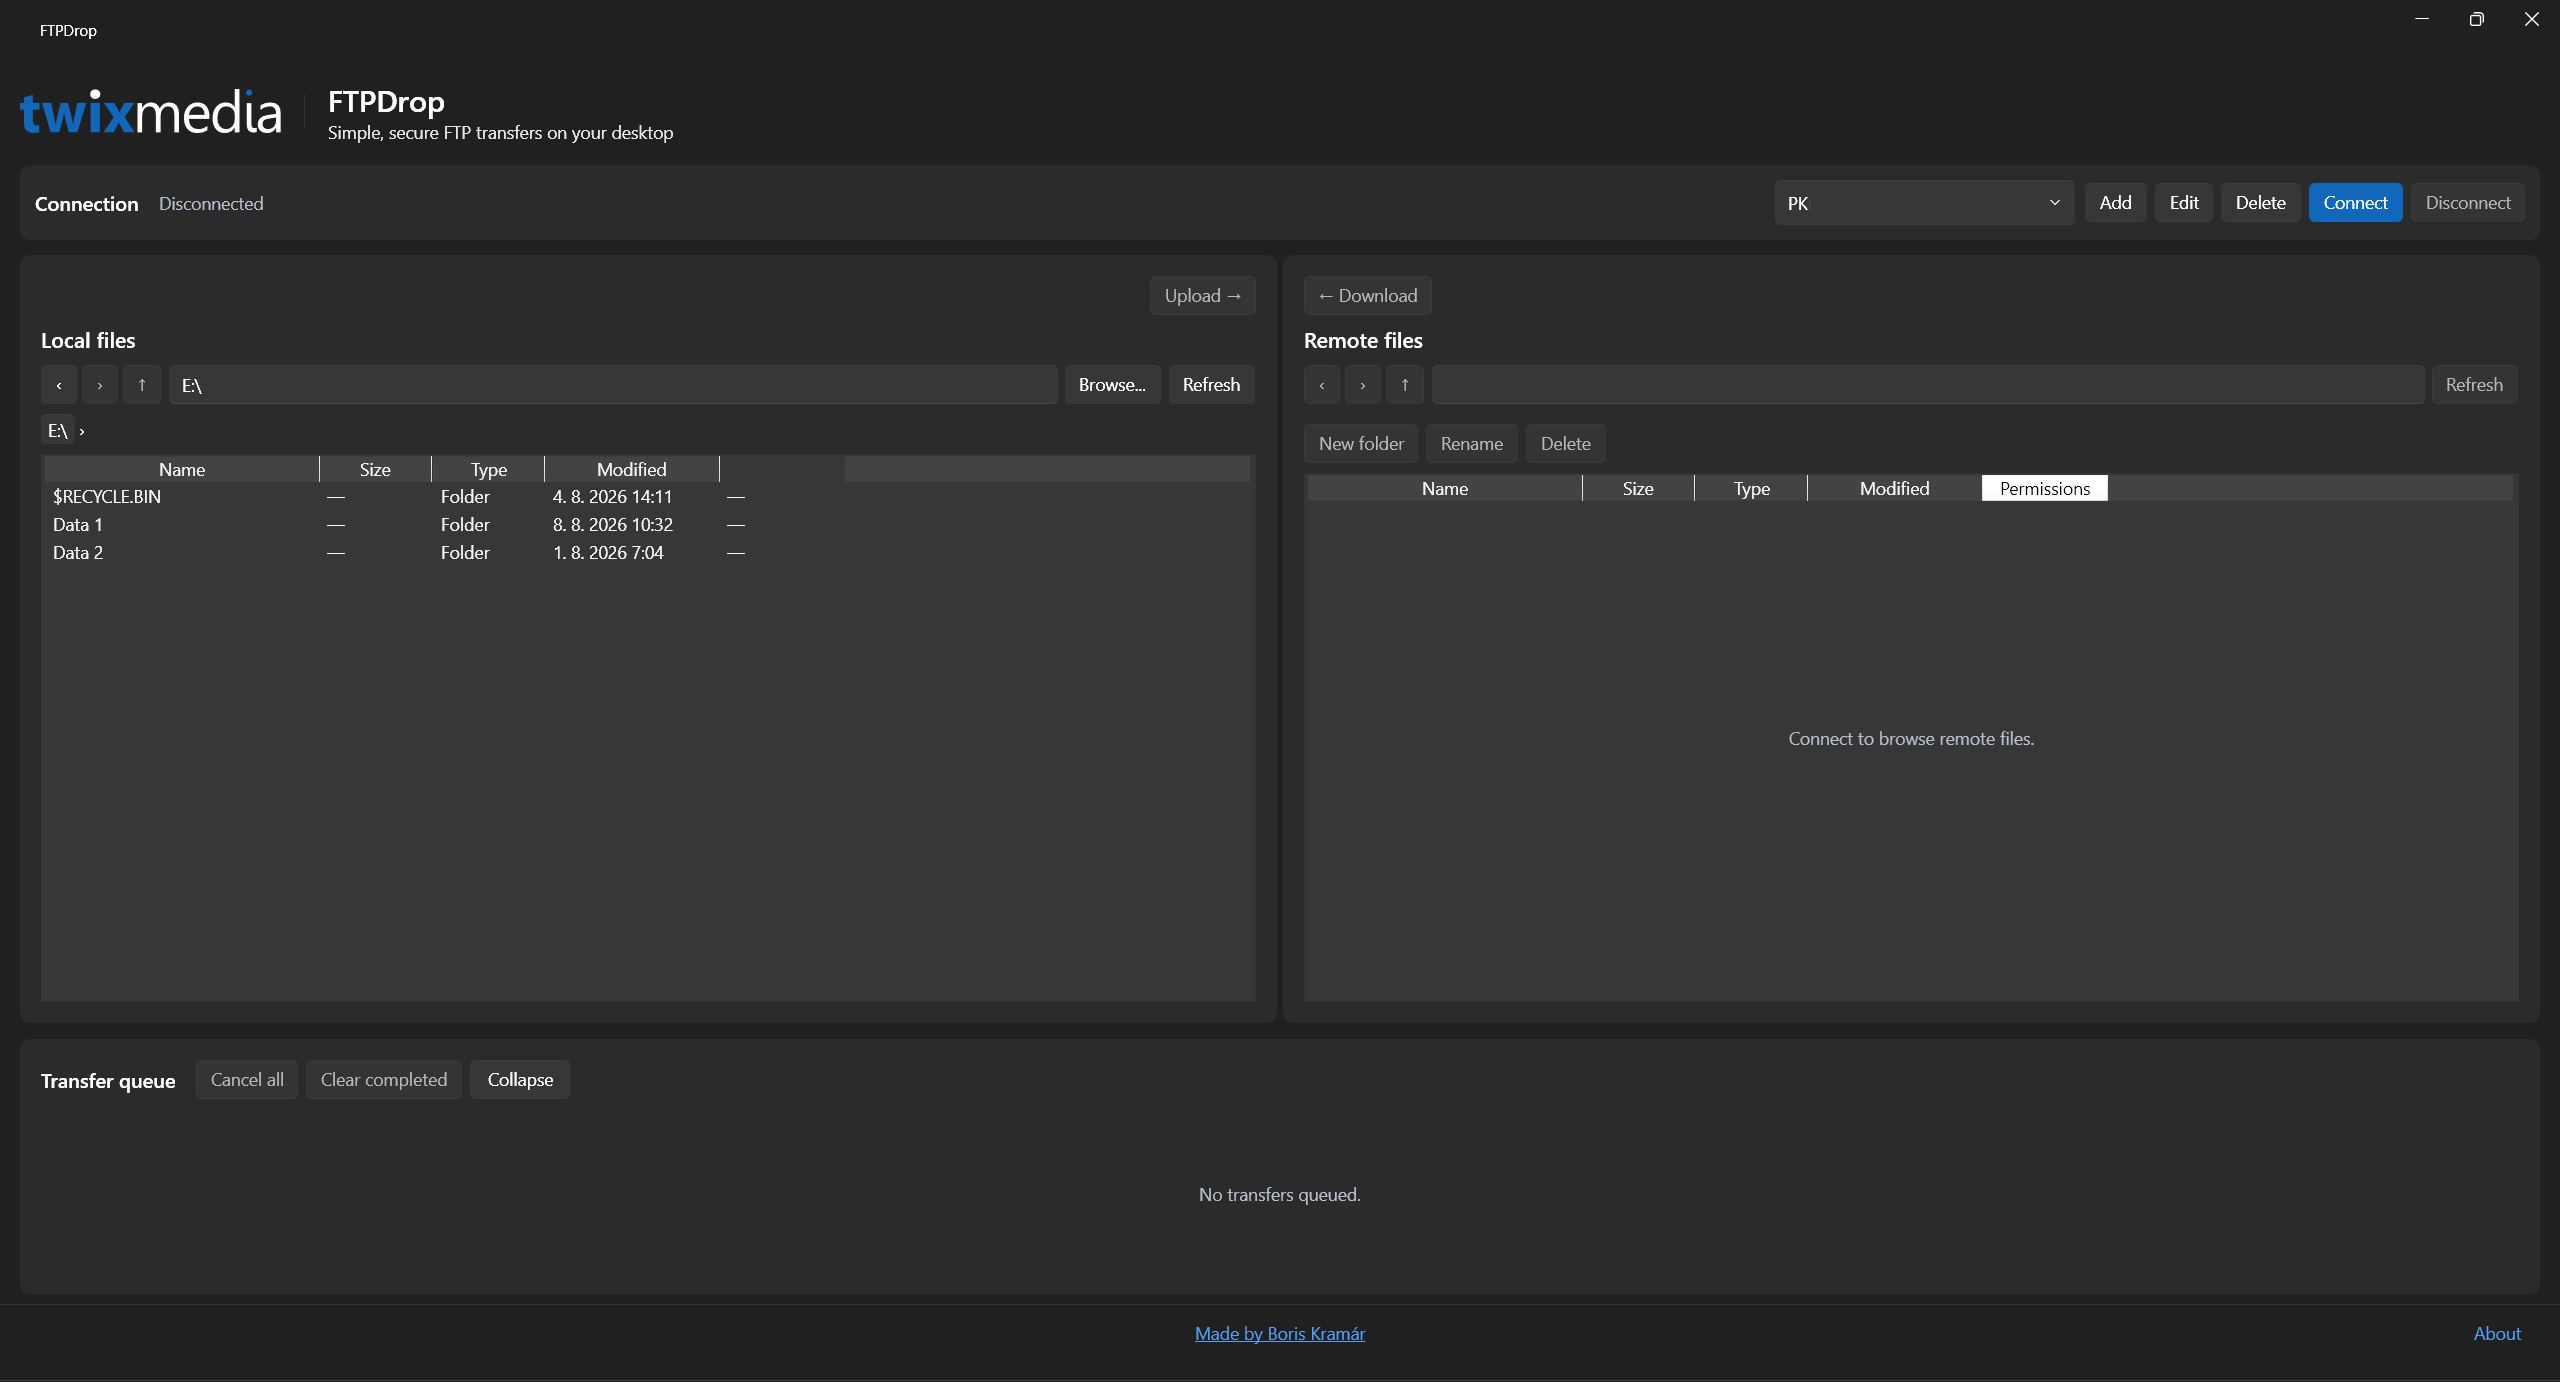The height and width of the screenshot is (1382, 2560).
Task: Select the $RECYCLE.BIN folder row
Action: click(x=647, y=497)
